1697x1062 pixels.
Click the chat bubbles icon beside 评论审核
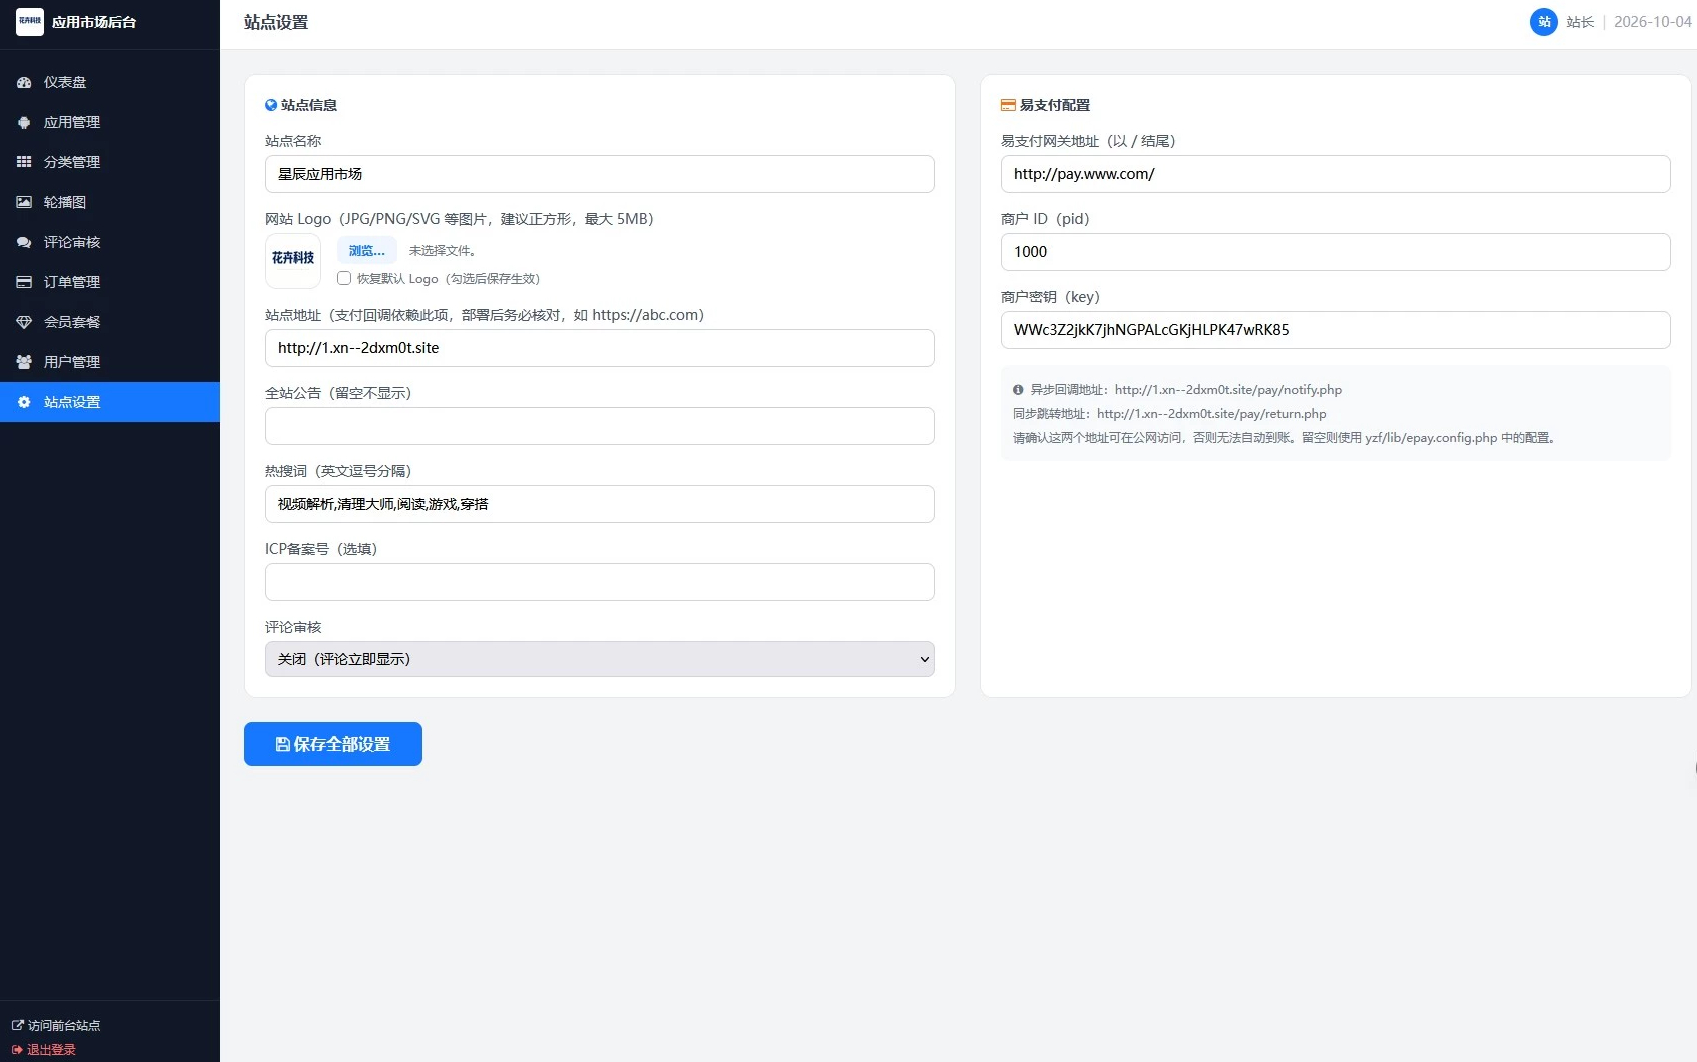coord(24,242)
